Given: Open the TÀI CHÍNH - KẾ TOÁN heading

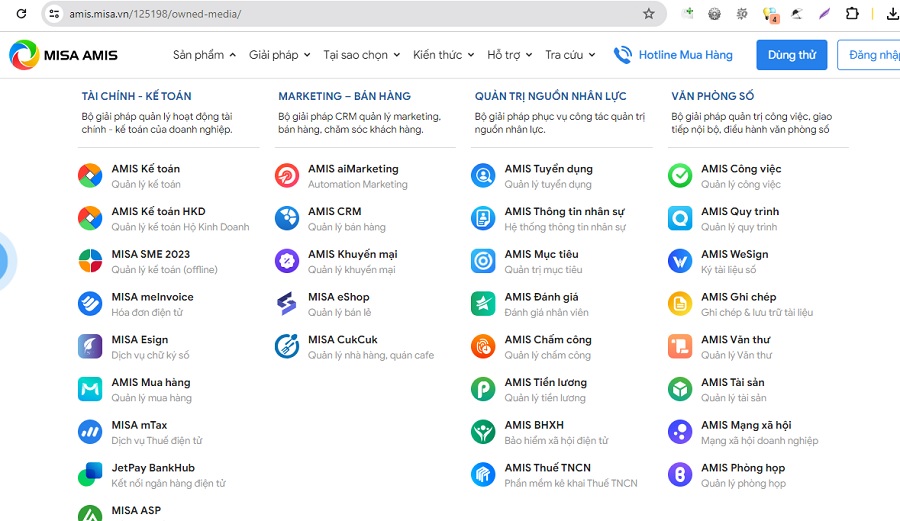Looking at the screenshot, I should [x=137, y=96].
